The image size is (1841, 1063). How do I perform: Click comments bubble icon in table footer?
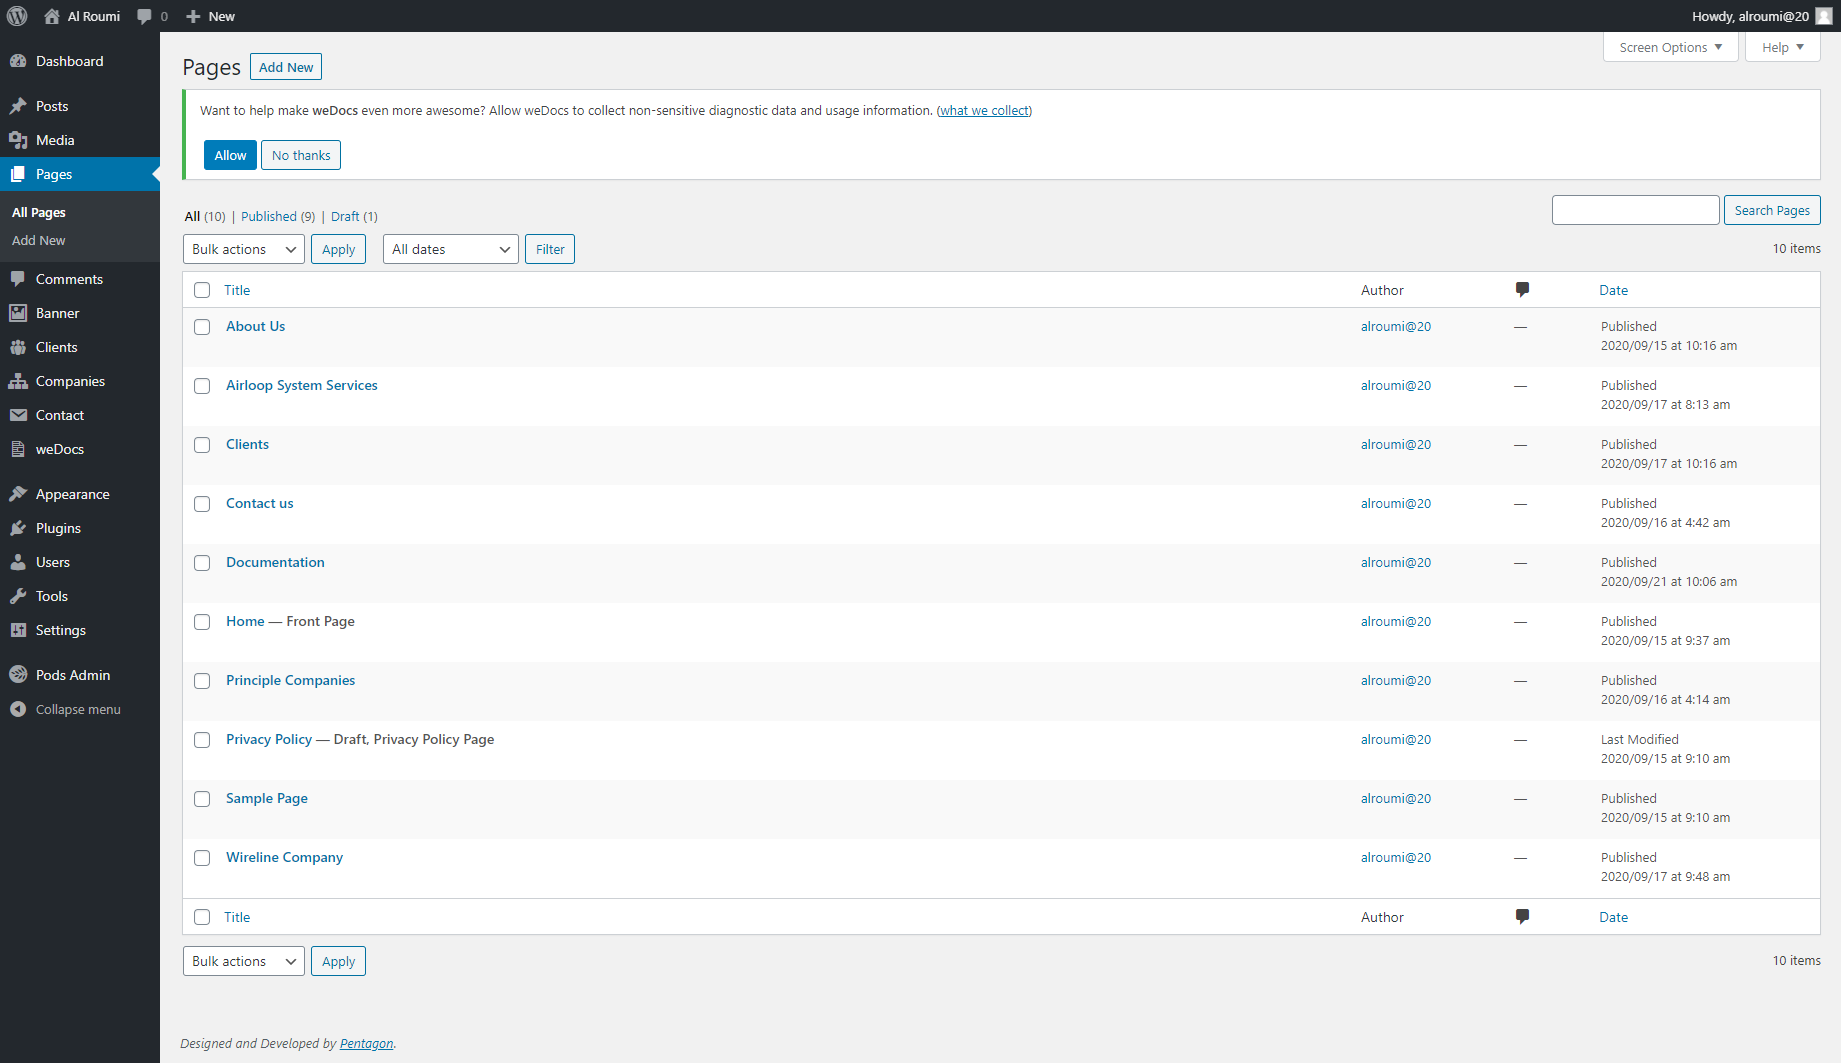point(1522,917)
